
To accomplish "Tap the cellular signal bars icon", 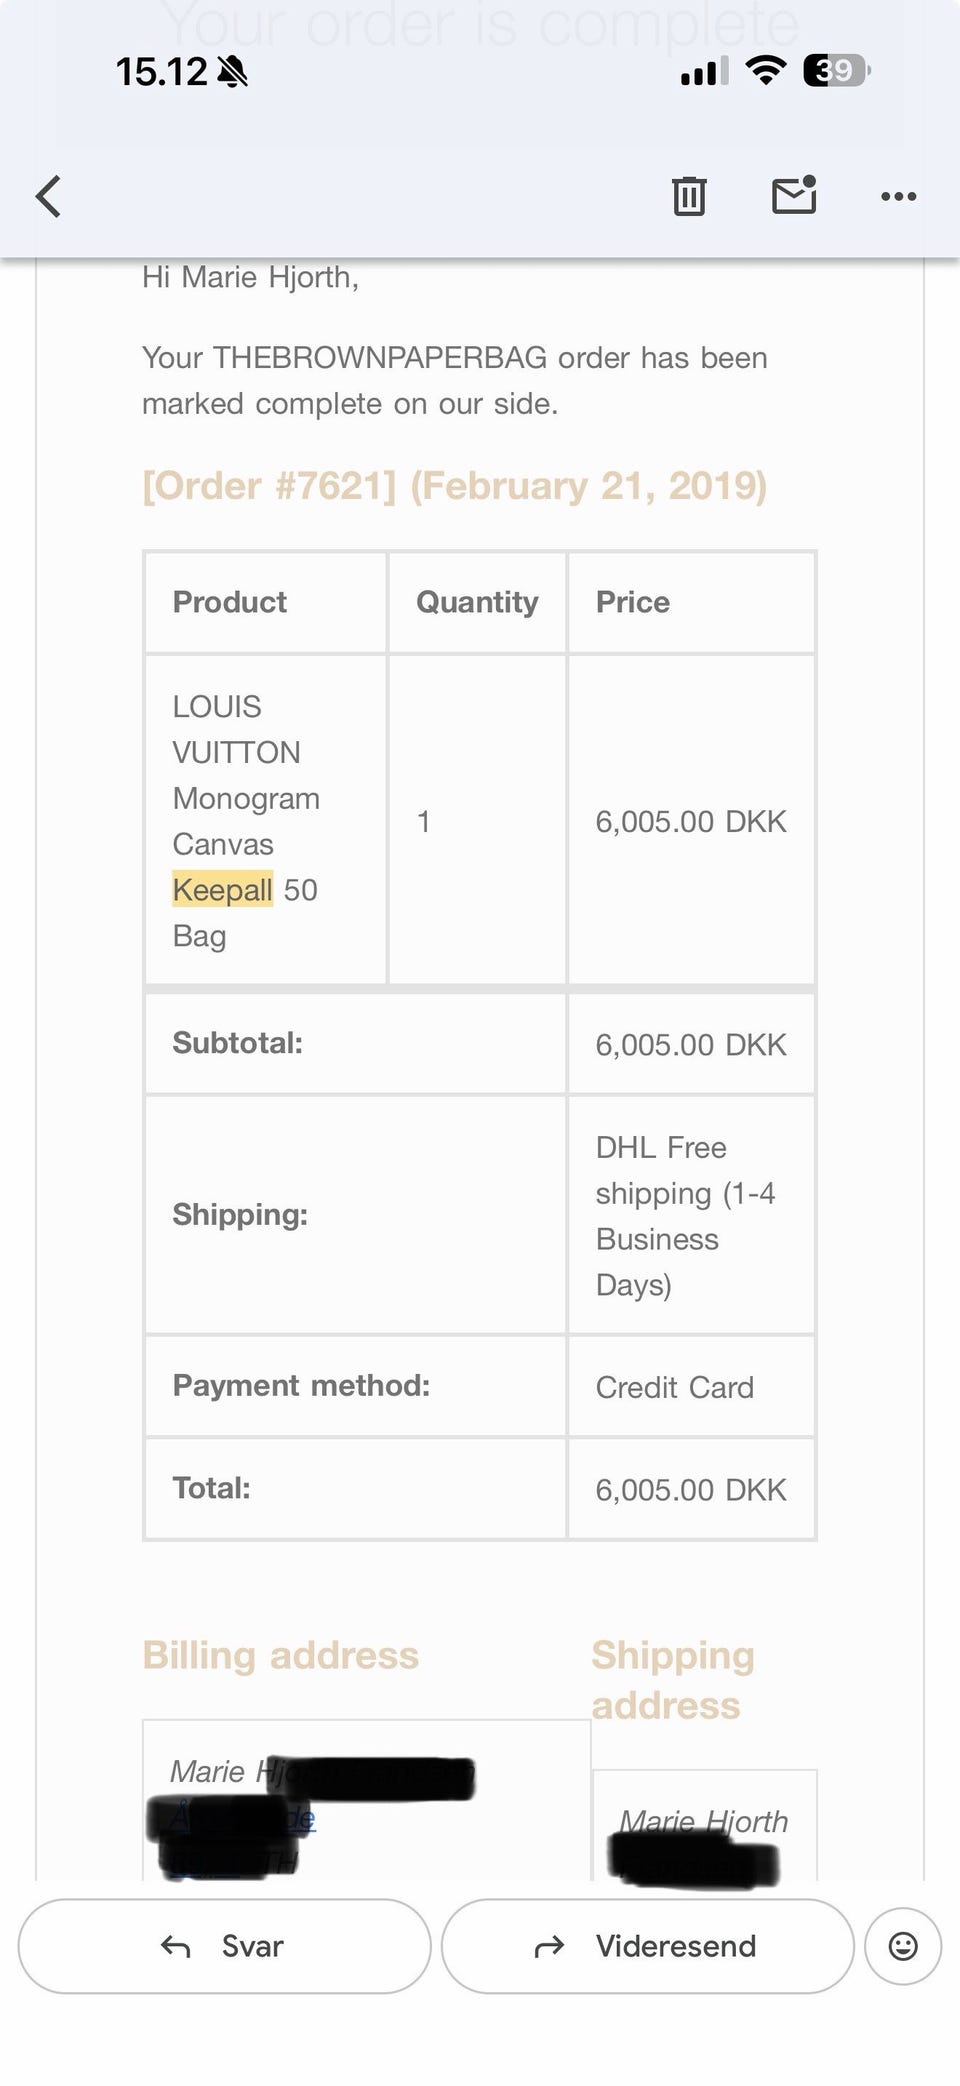I will (x=704, y=72).
